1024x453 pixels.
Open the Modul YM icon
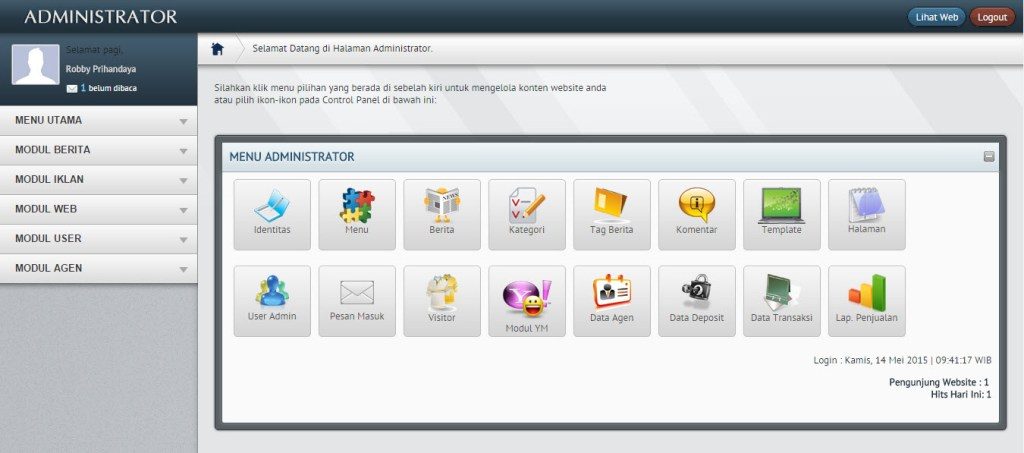click(x=527, y=300)
